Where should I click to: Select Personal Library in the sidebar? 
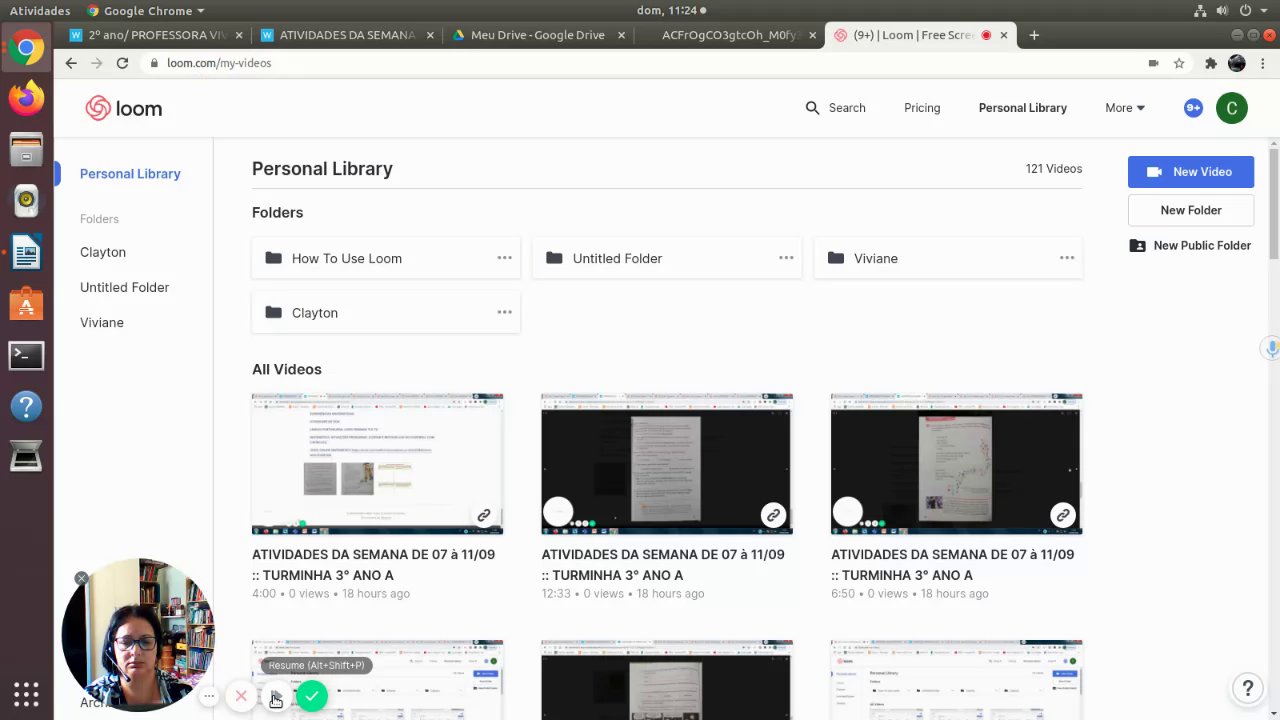coord(130,174)
